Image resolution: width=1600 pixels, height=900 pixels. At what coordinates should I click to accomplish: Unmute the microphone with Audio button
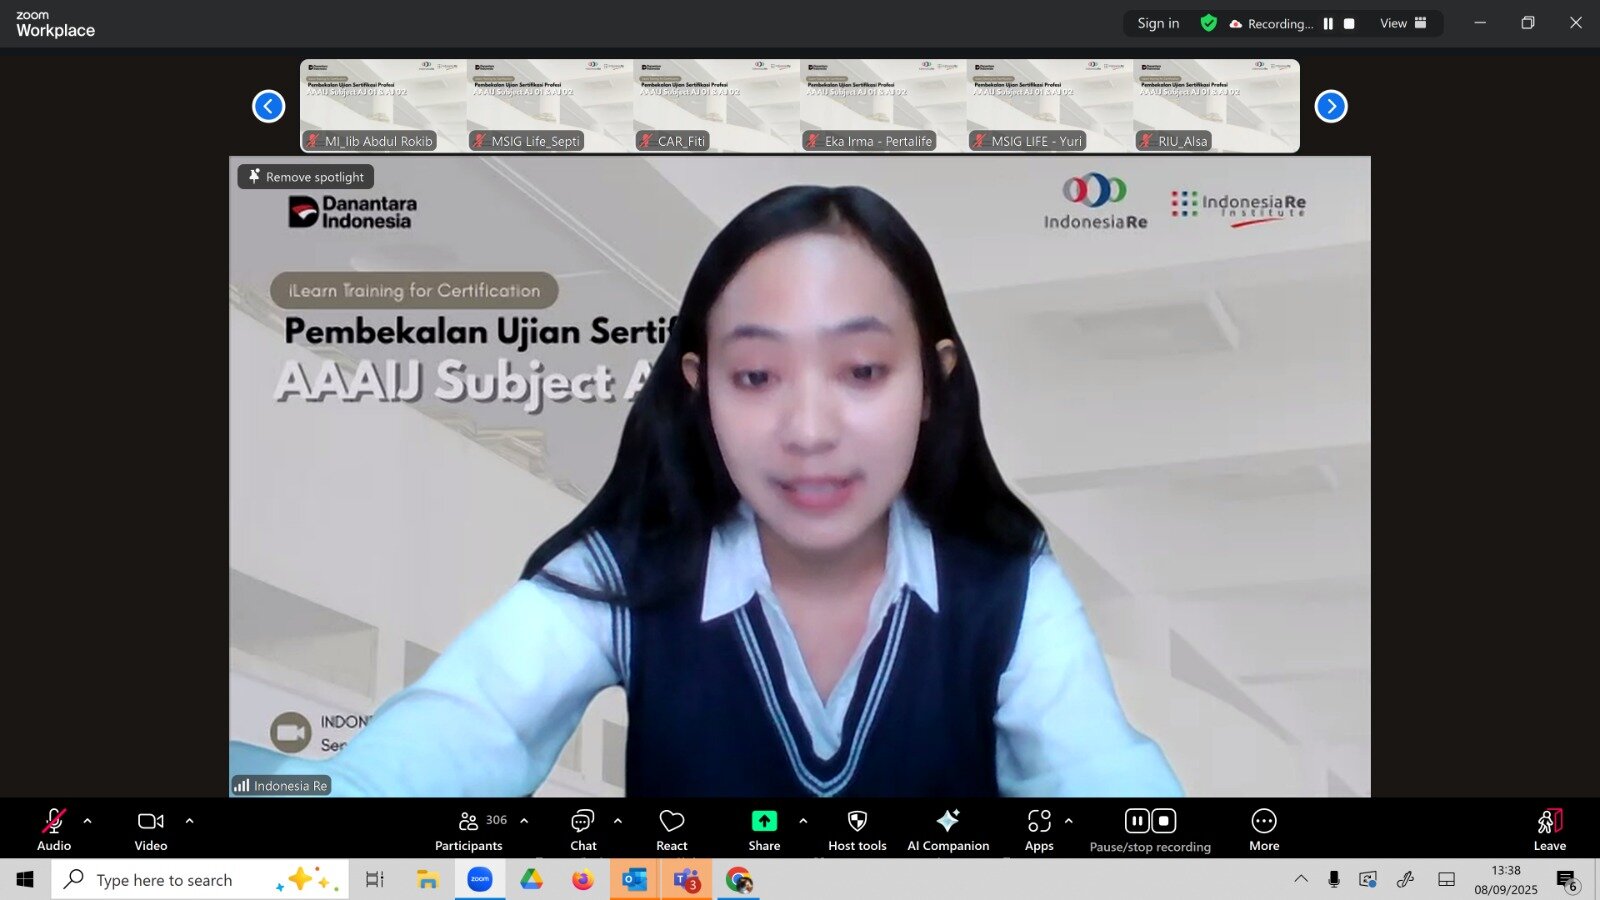(x=54, y=830)
